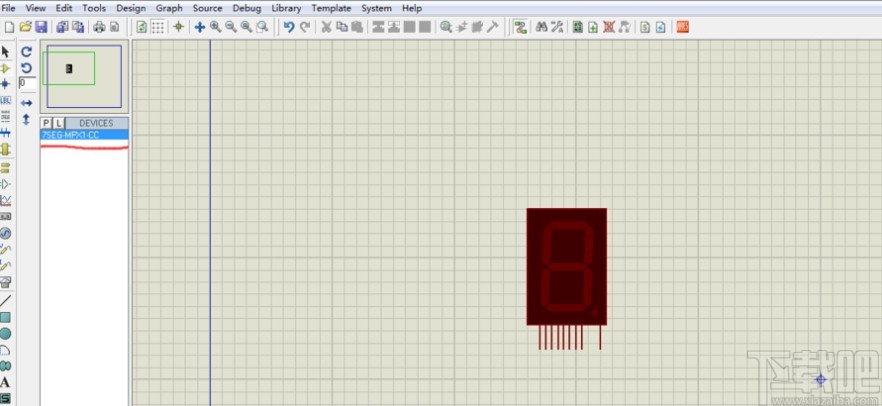Click the Block Copy icon

pyautogui.click(x=379, y=27)
